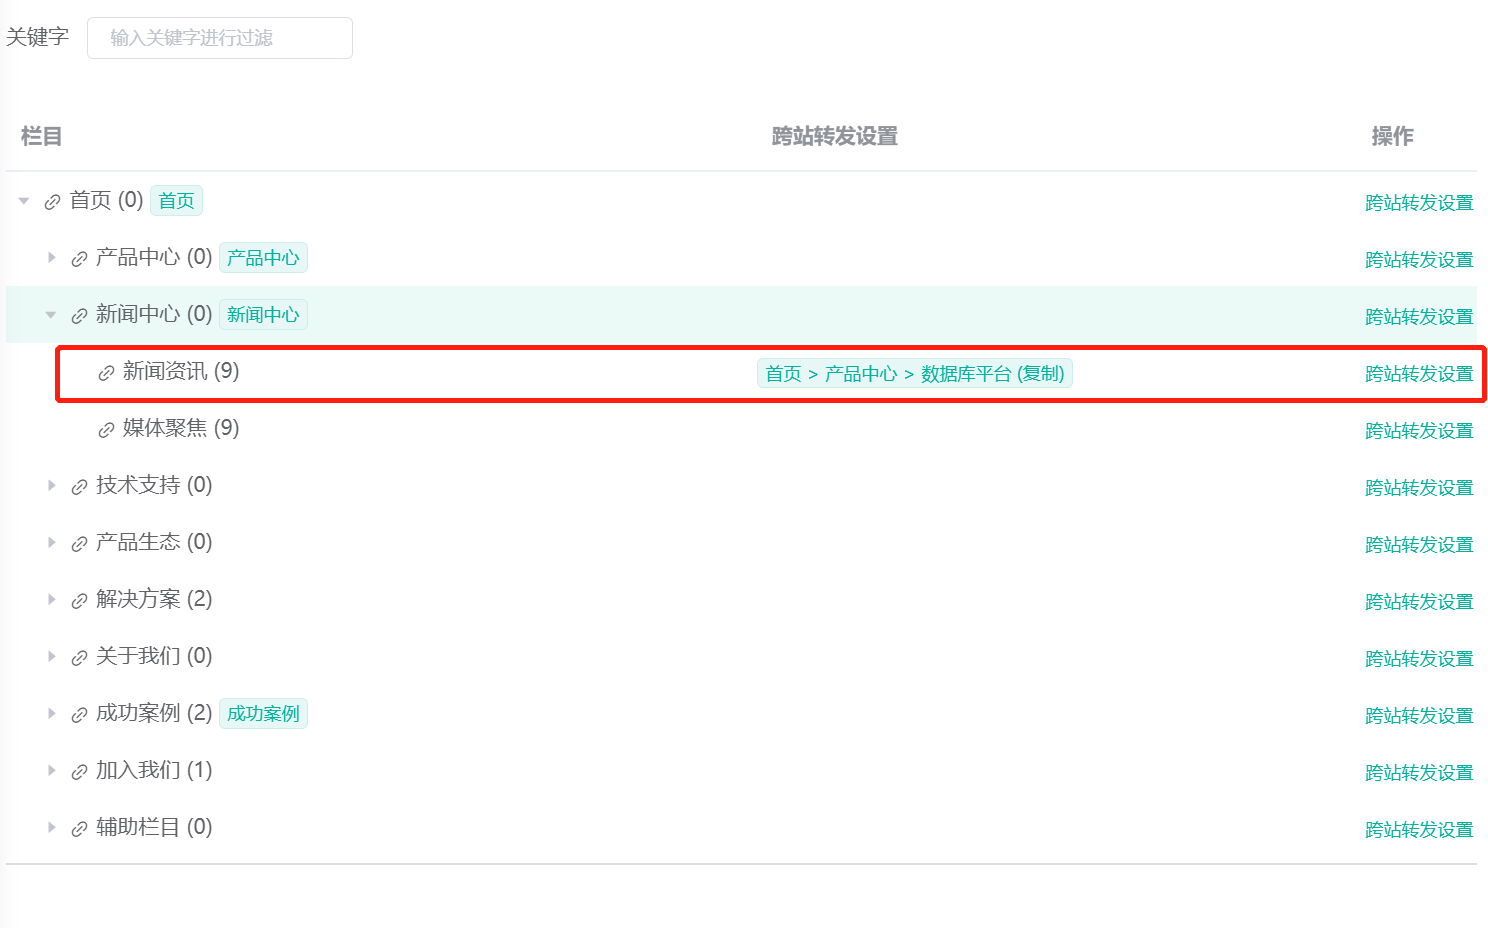
Task: Expand the 产品中心 tree node
Action: pos(51,258)
